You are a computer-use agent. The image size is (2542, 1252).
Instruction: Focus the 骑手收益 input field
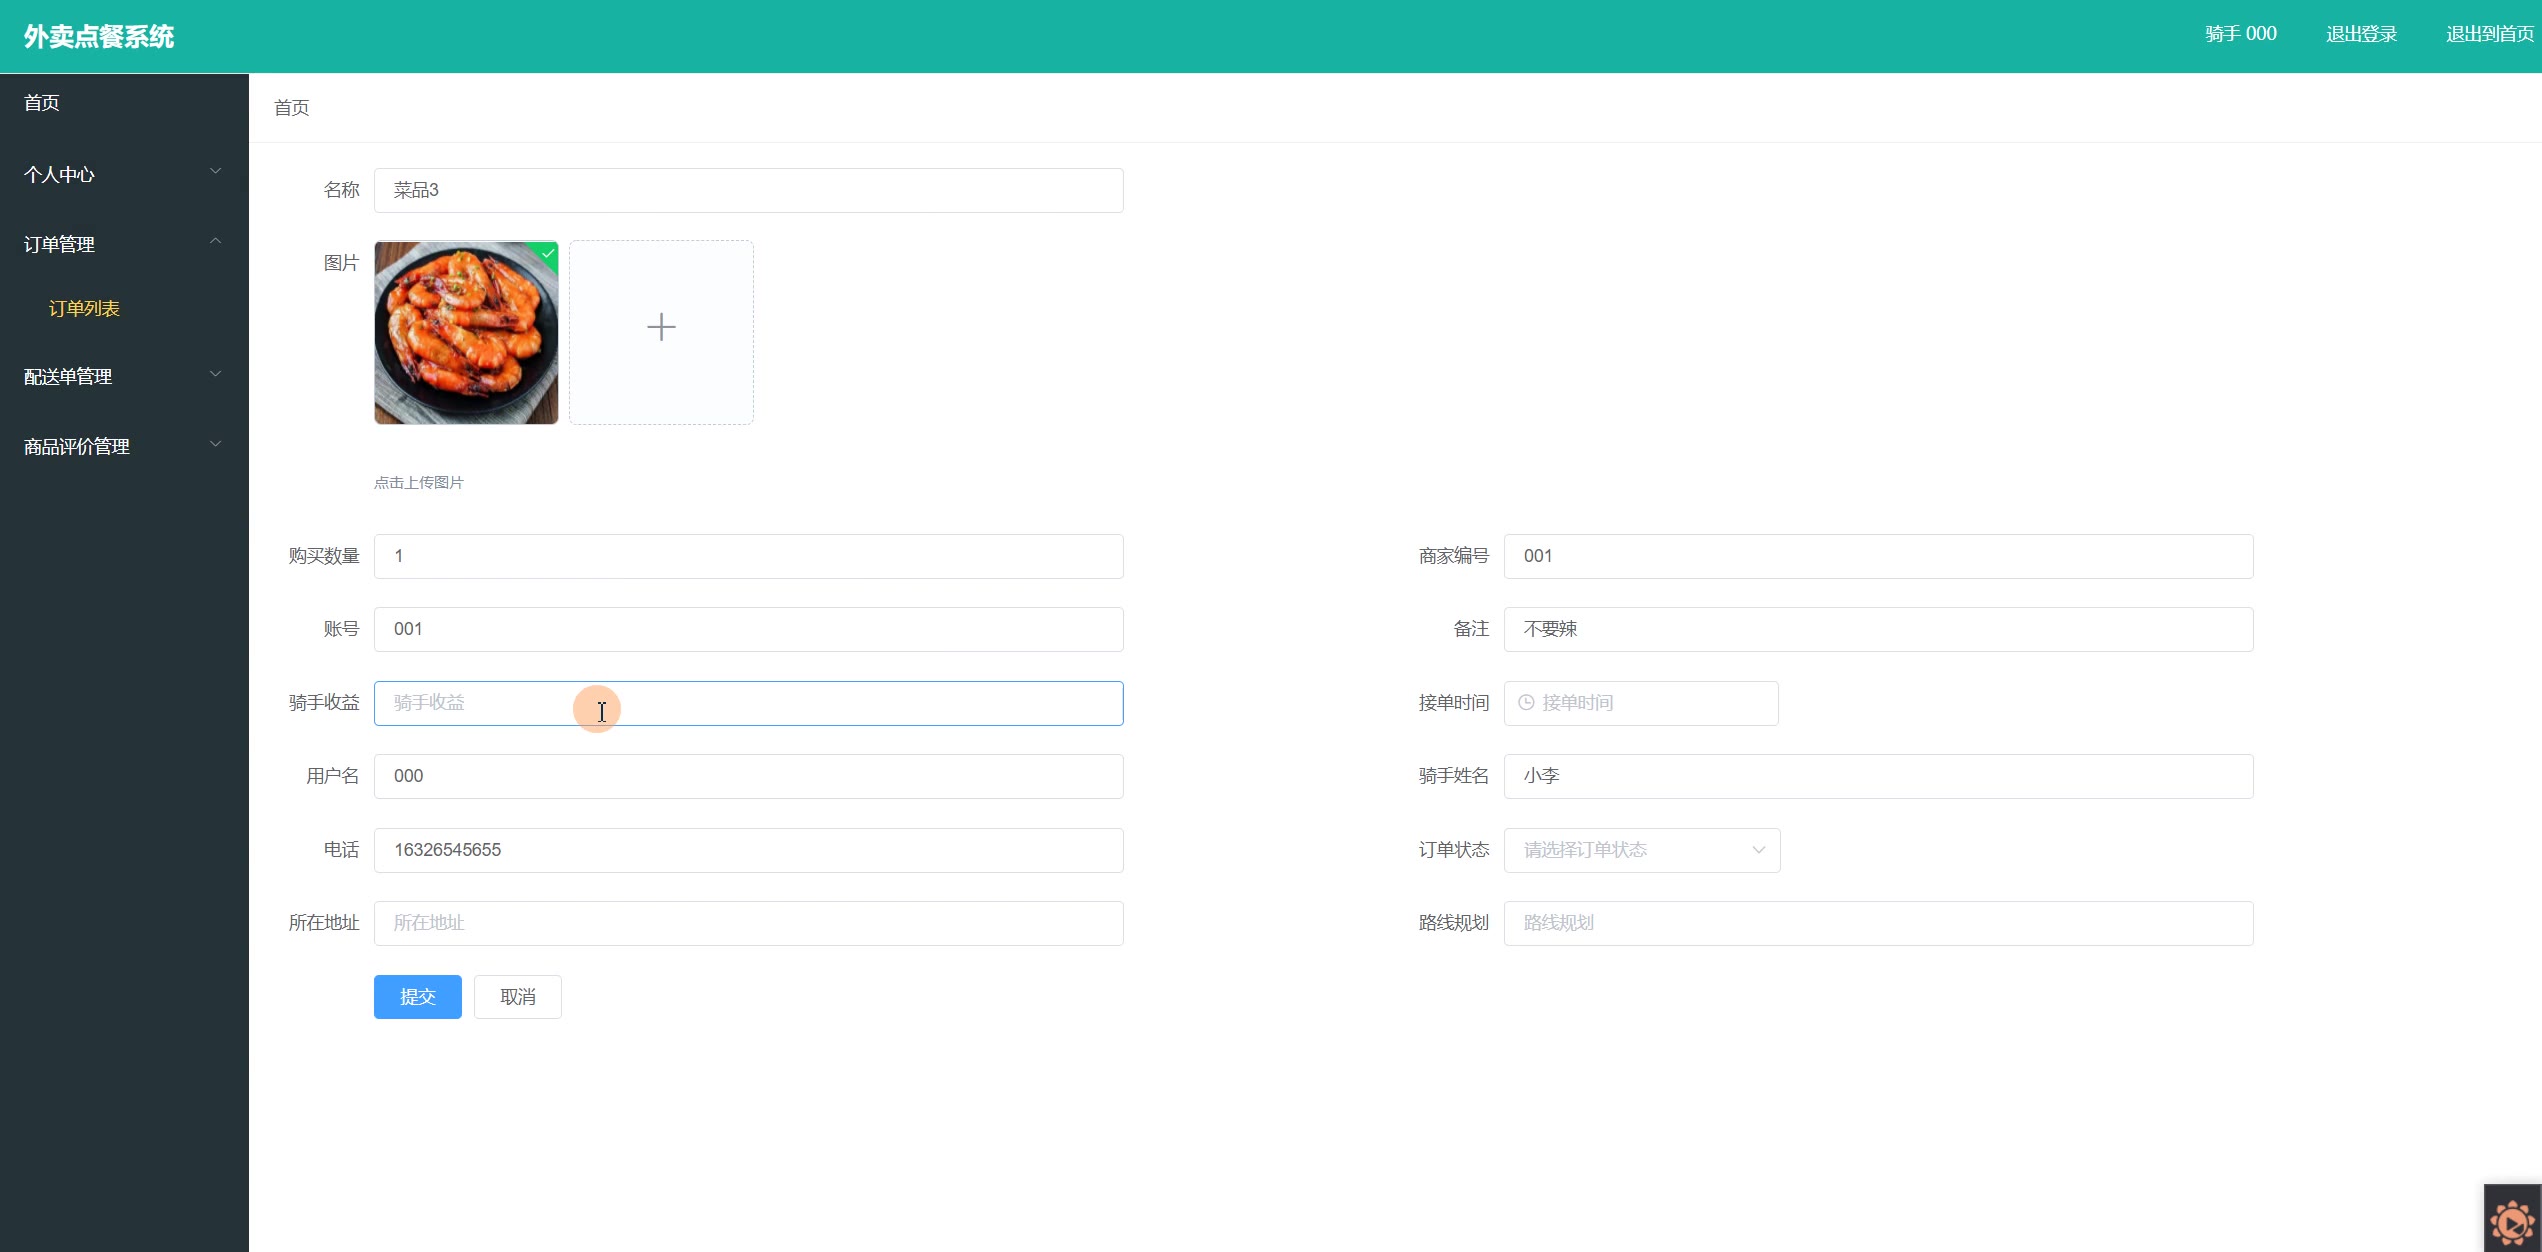click(748, 703)
